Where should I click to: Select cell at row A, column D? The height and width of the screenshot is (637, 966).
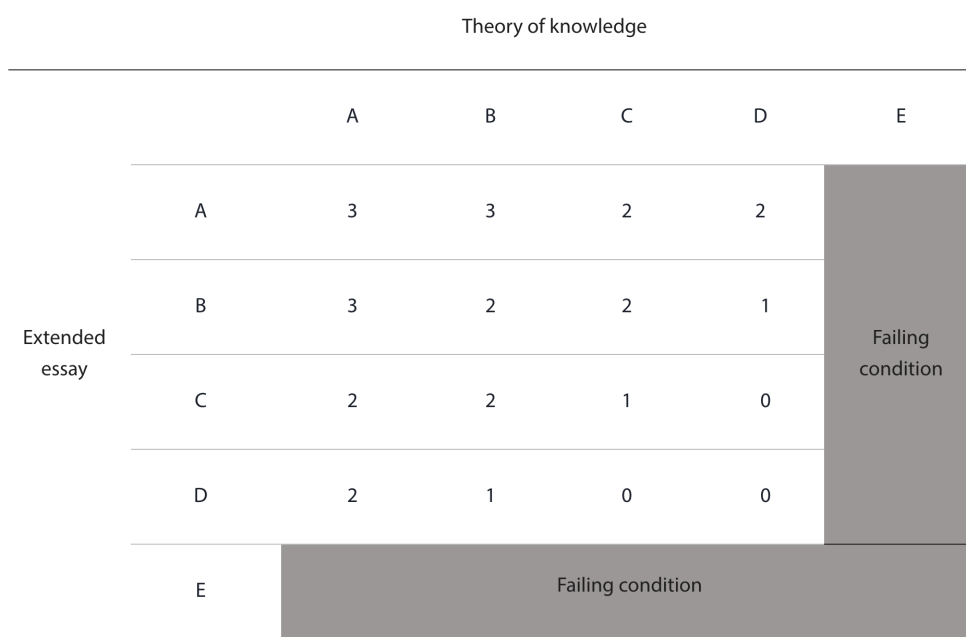pyautogui.click(x=760, y=212)
